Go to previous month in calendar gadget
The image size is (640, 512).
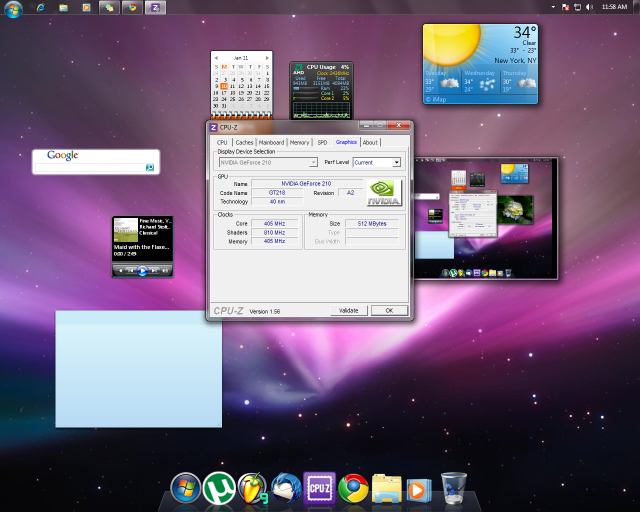coord(216,58)
